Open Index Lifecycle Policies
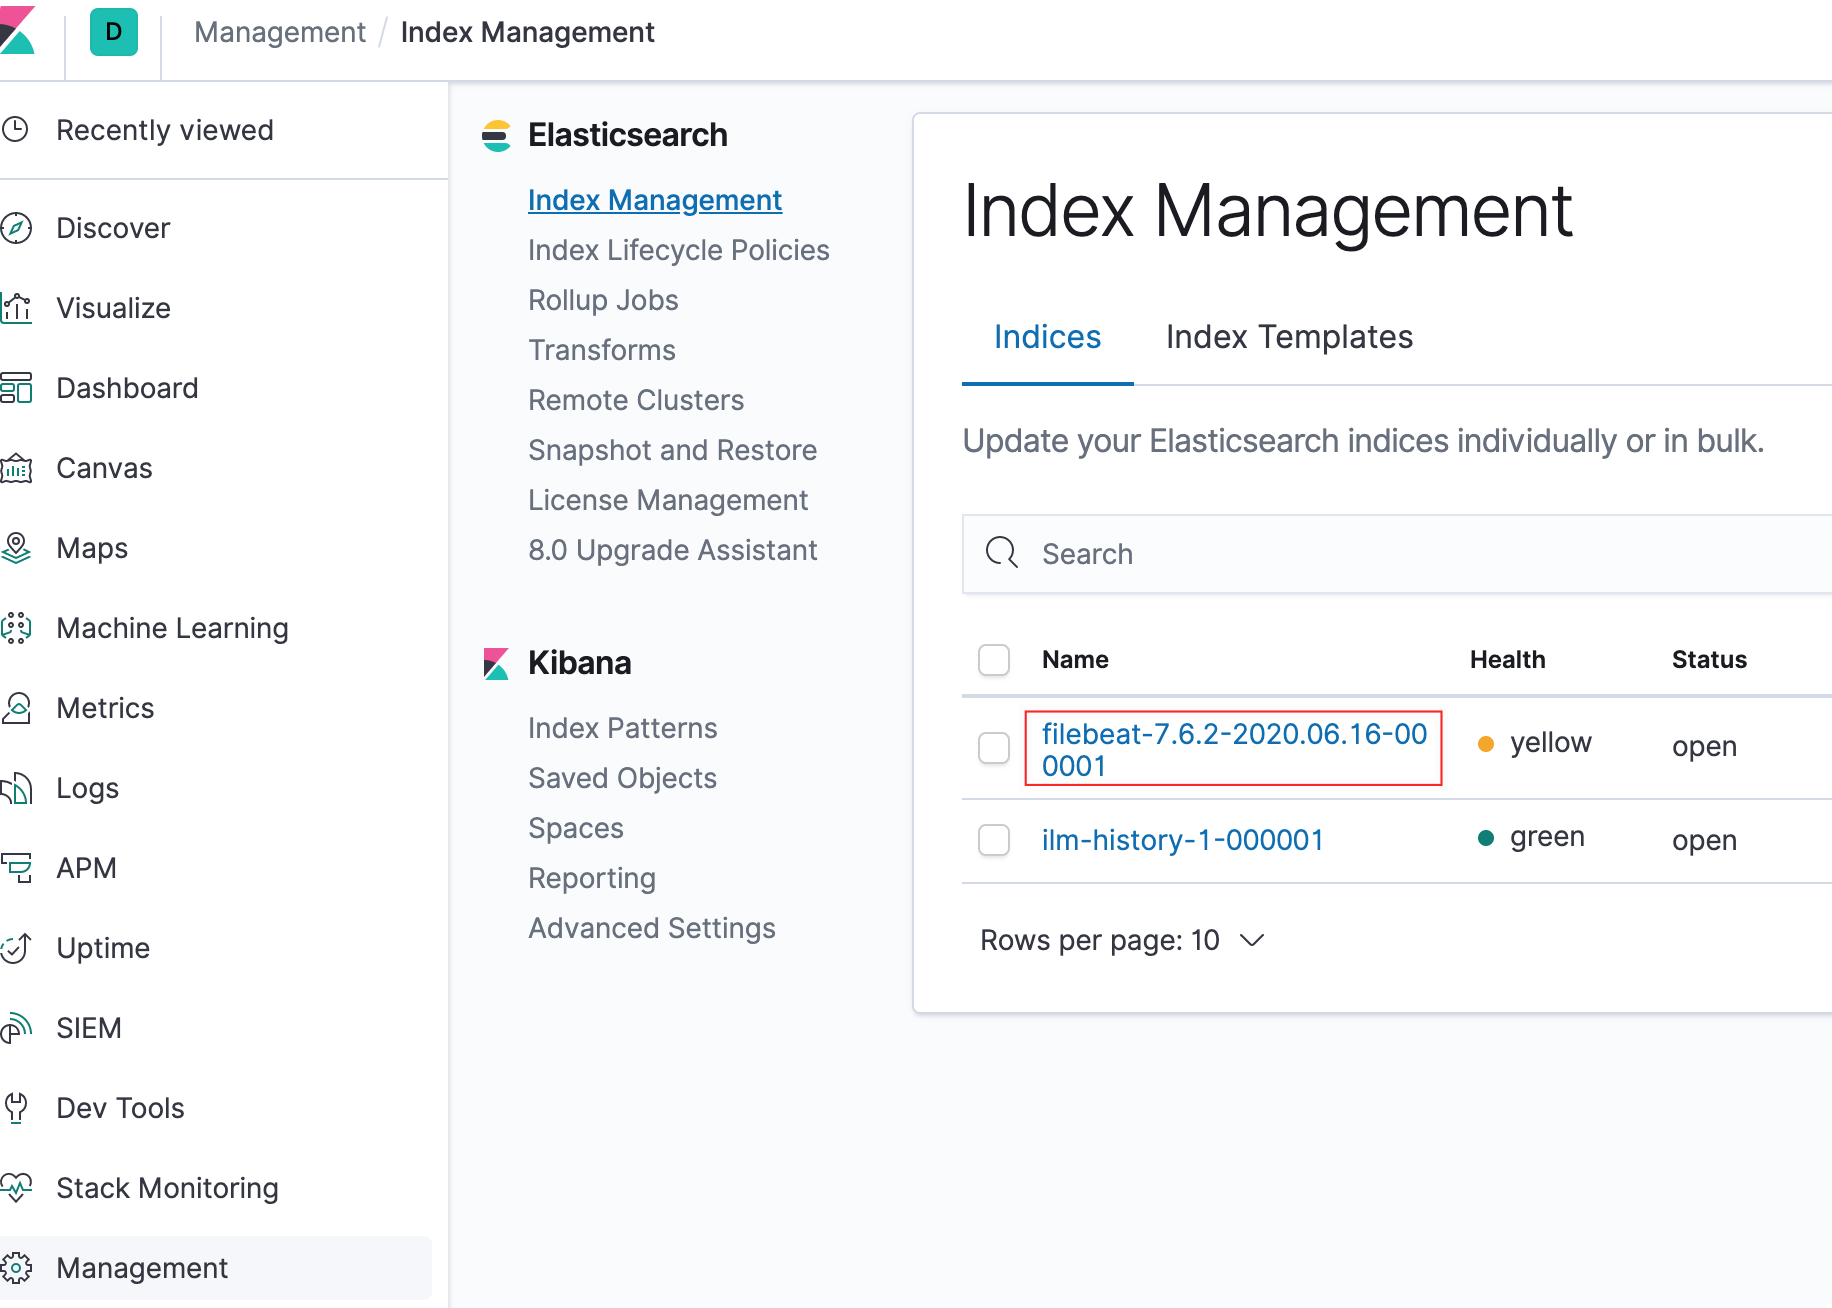The image size is (1832, 1308). (678, 250)
